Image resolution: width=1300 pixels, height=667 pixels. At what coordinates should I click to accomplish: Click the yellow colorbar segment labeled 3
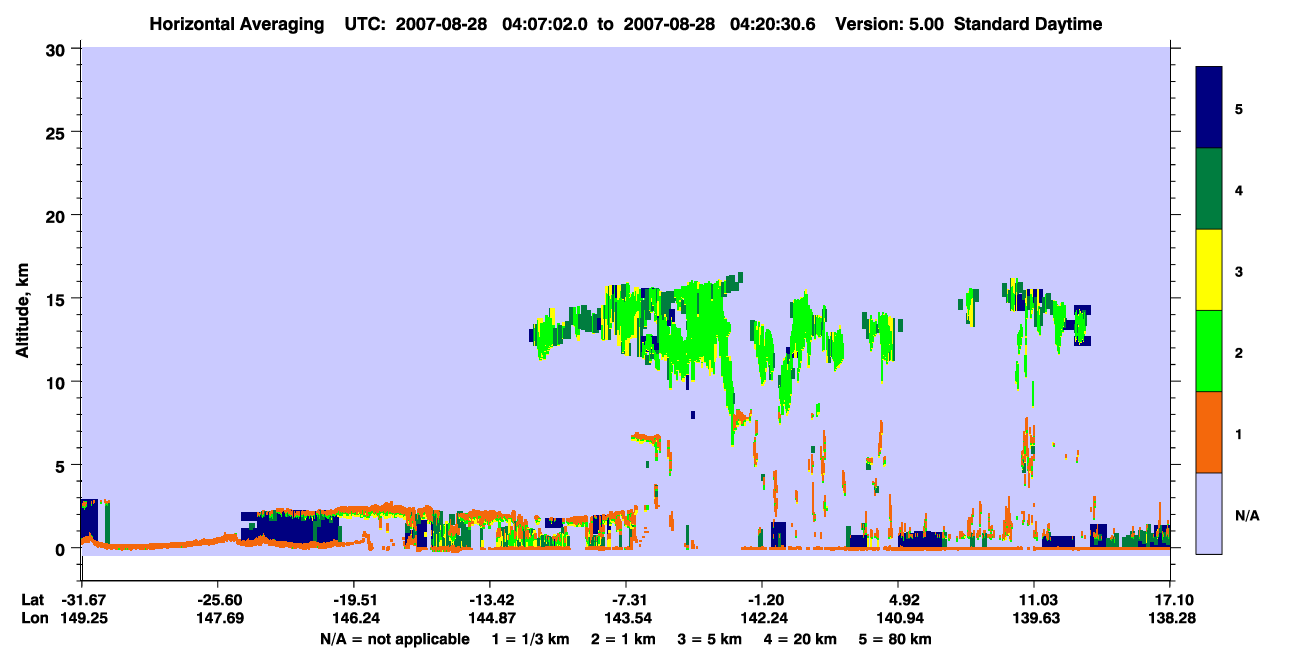pos(1209,270)
